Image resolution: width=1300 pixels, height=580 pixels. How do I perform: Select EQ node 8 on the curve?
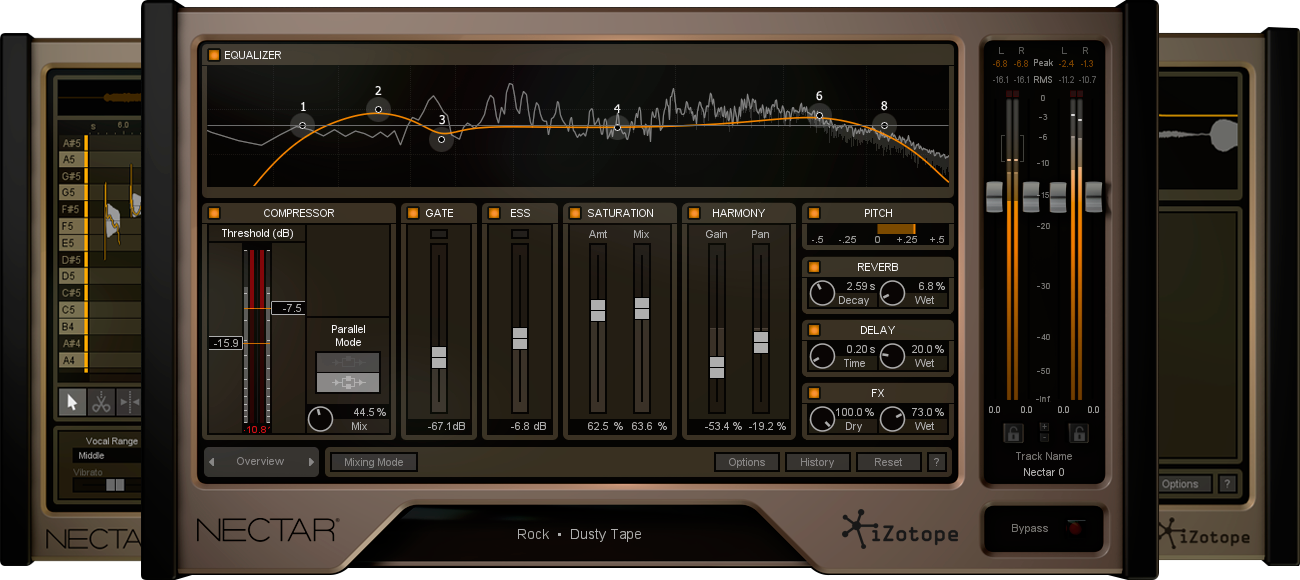click(883, 125)
